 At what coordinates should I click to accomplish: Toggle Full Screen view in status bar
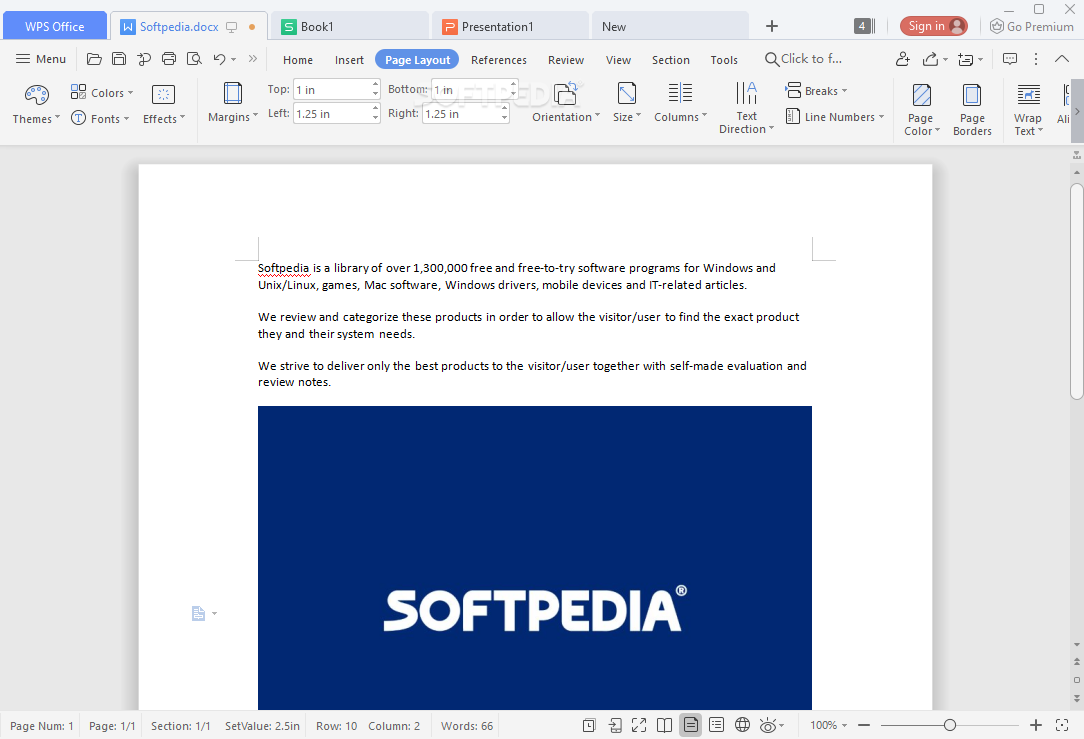639,724
